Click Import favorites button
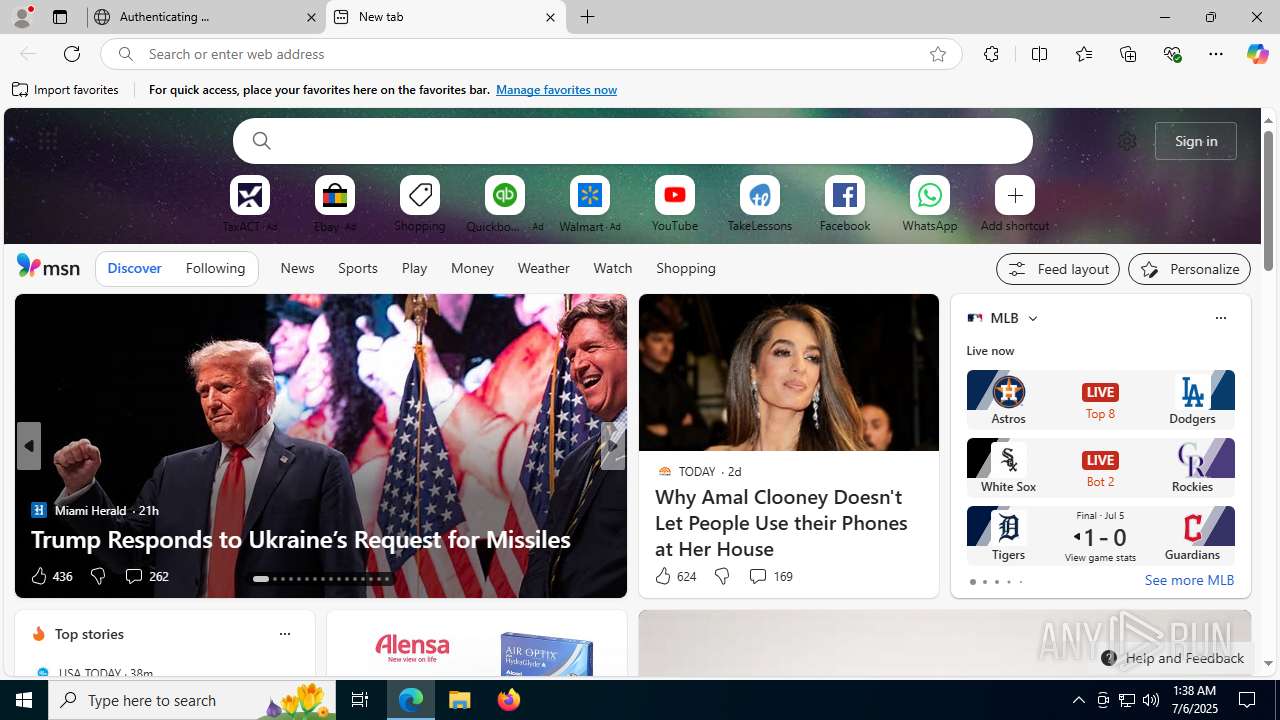Image resolution: width=1280 pixels, height=720 pixels. (x=65, y=90)
